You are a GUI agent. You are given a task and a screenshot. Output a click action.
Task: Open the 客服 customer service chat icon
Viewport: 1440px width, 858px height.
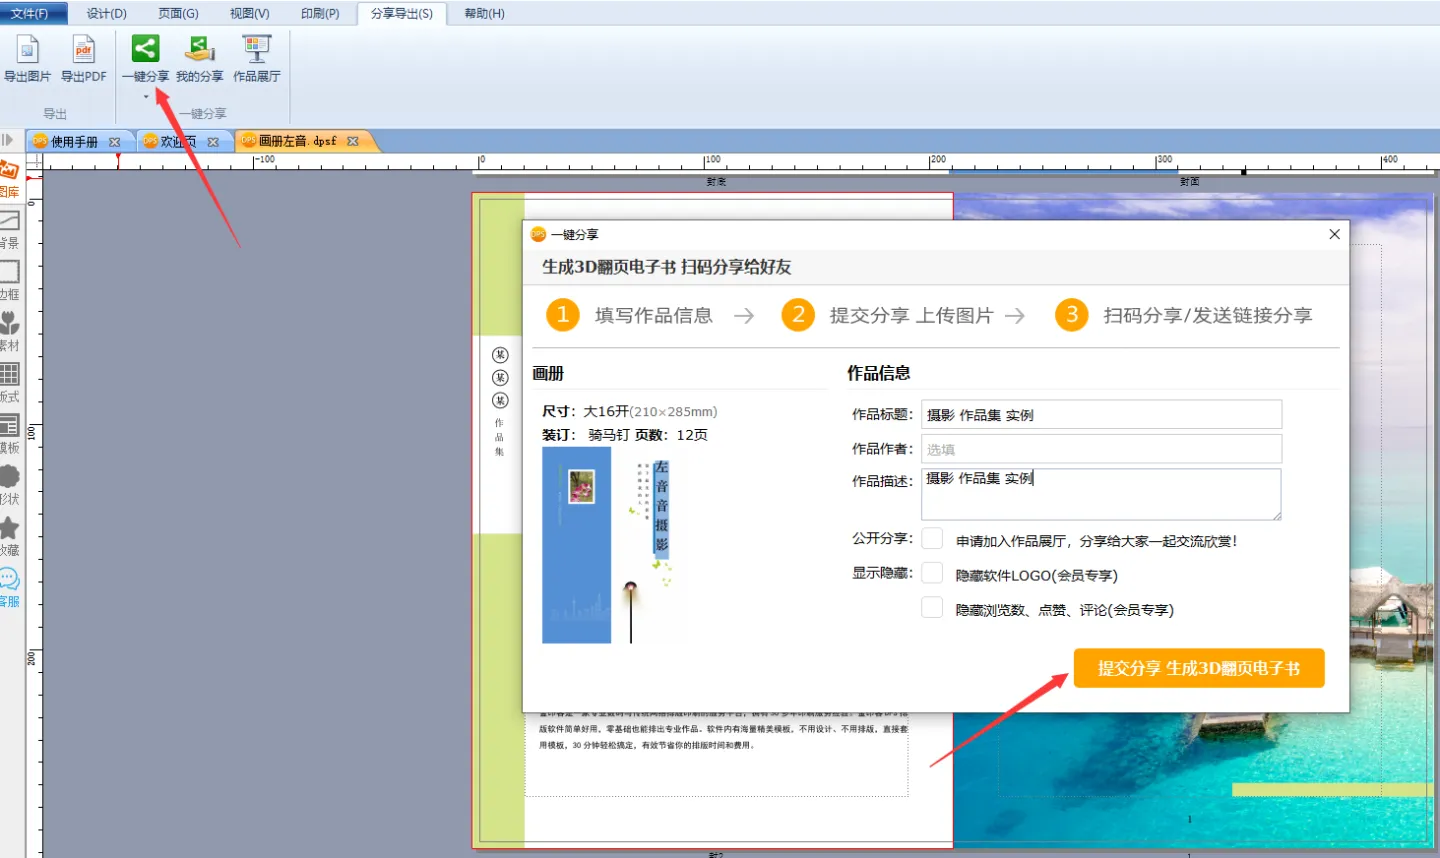tap(10, 580)
